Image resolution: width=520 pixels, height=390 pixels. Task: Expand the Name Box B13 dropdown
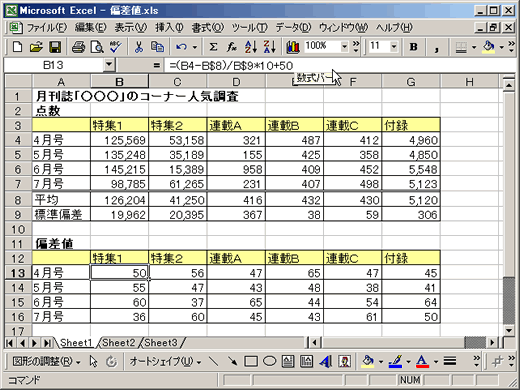109,65
